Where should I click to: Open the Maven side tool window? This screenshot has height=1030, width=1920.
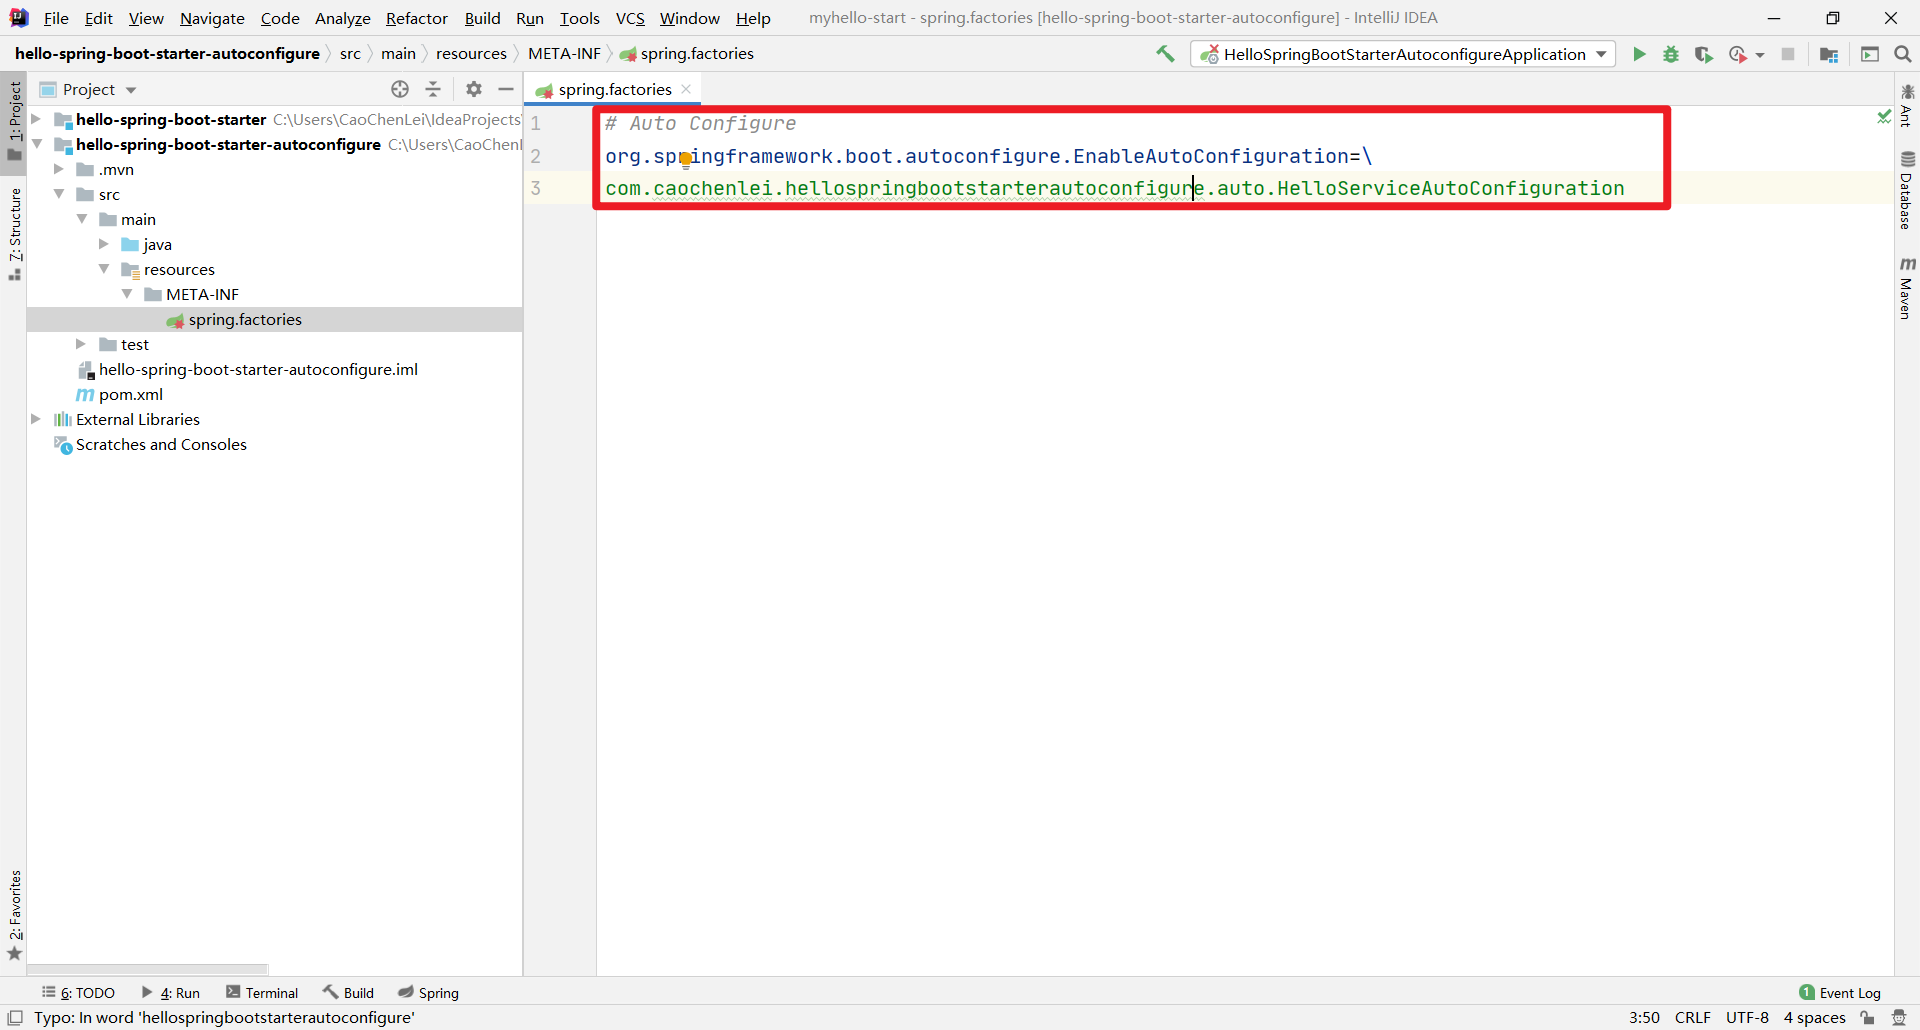click(1907, 288)
